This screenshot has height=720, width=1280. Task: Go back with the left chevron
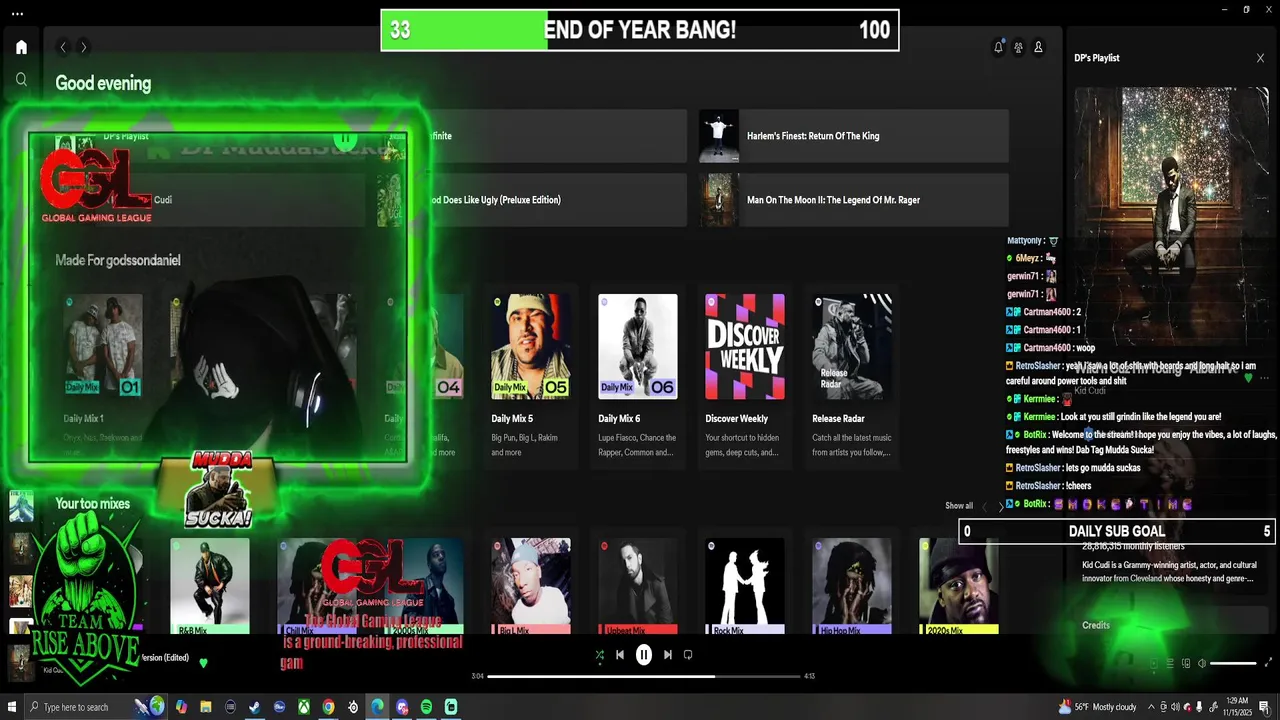pos(63,47)
